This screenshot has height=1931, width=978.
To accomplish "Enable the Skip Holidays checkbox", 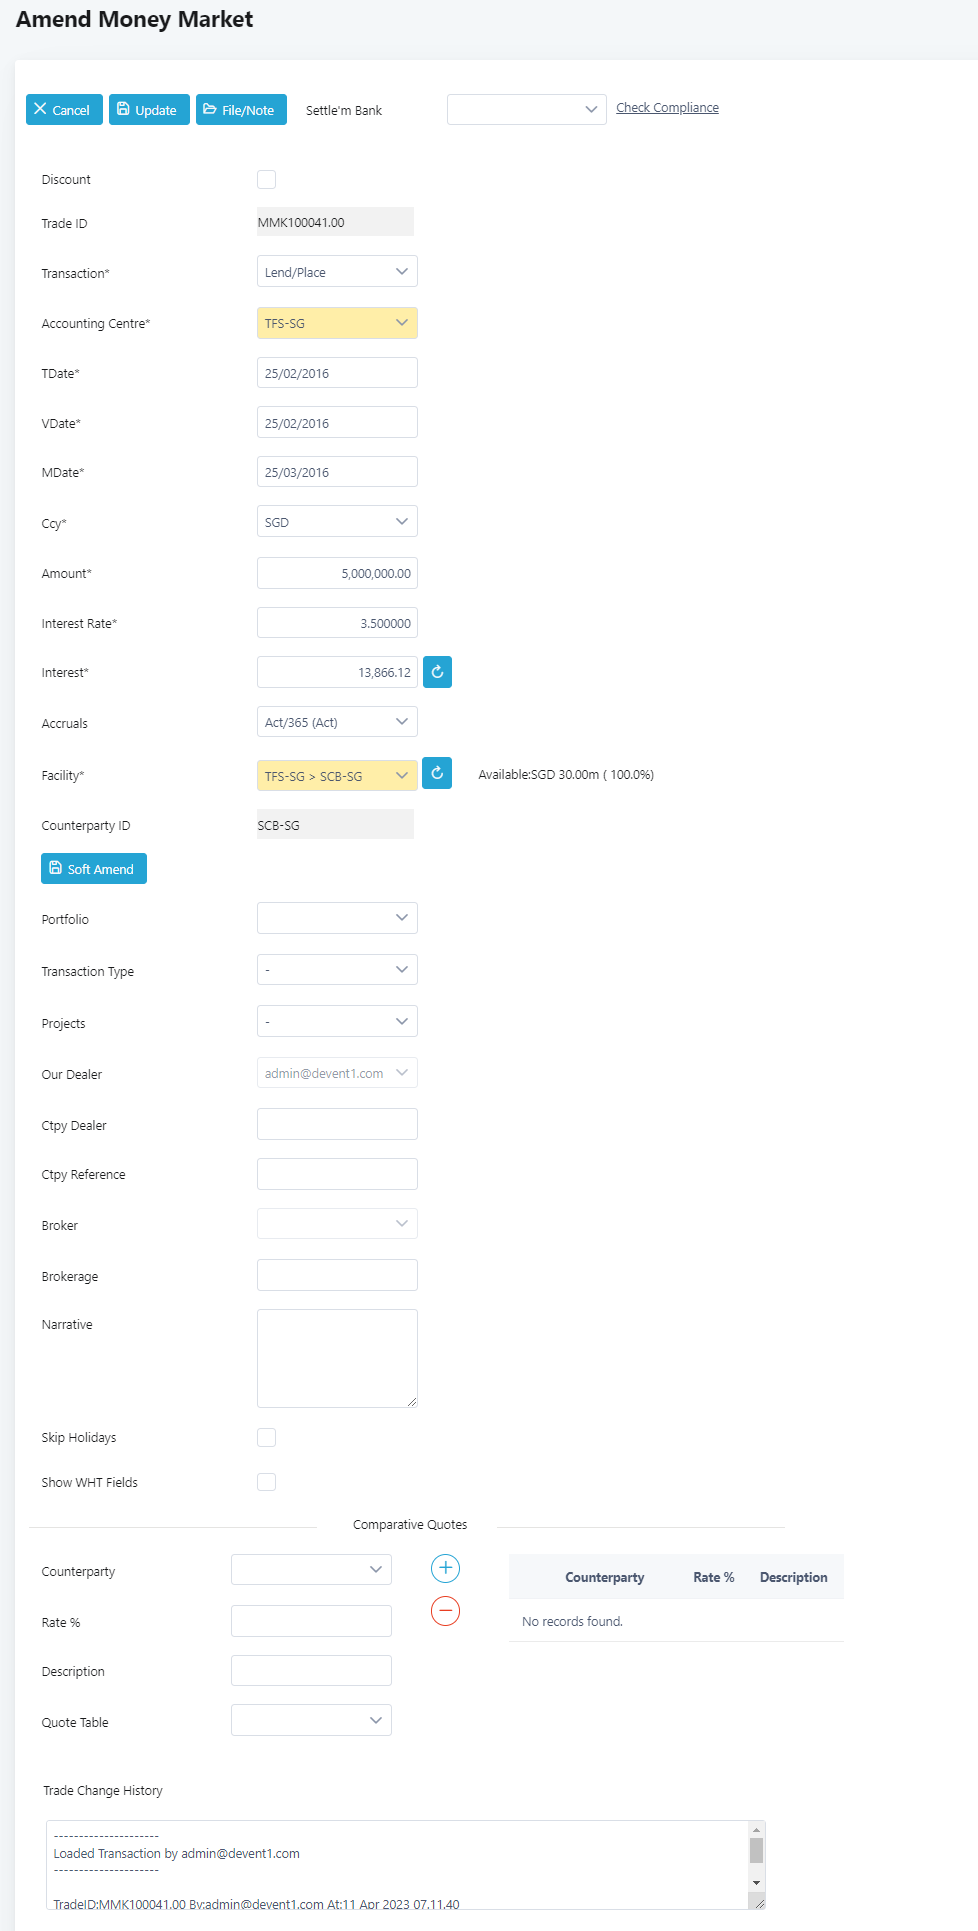I will click(266, 1437).
